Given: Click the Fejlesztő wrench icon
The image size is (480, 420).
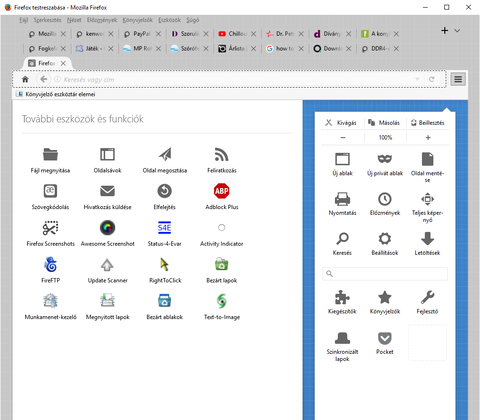Looking at the screenshot, I should click(427, 297).
